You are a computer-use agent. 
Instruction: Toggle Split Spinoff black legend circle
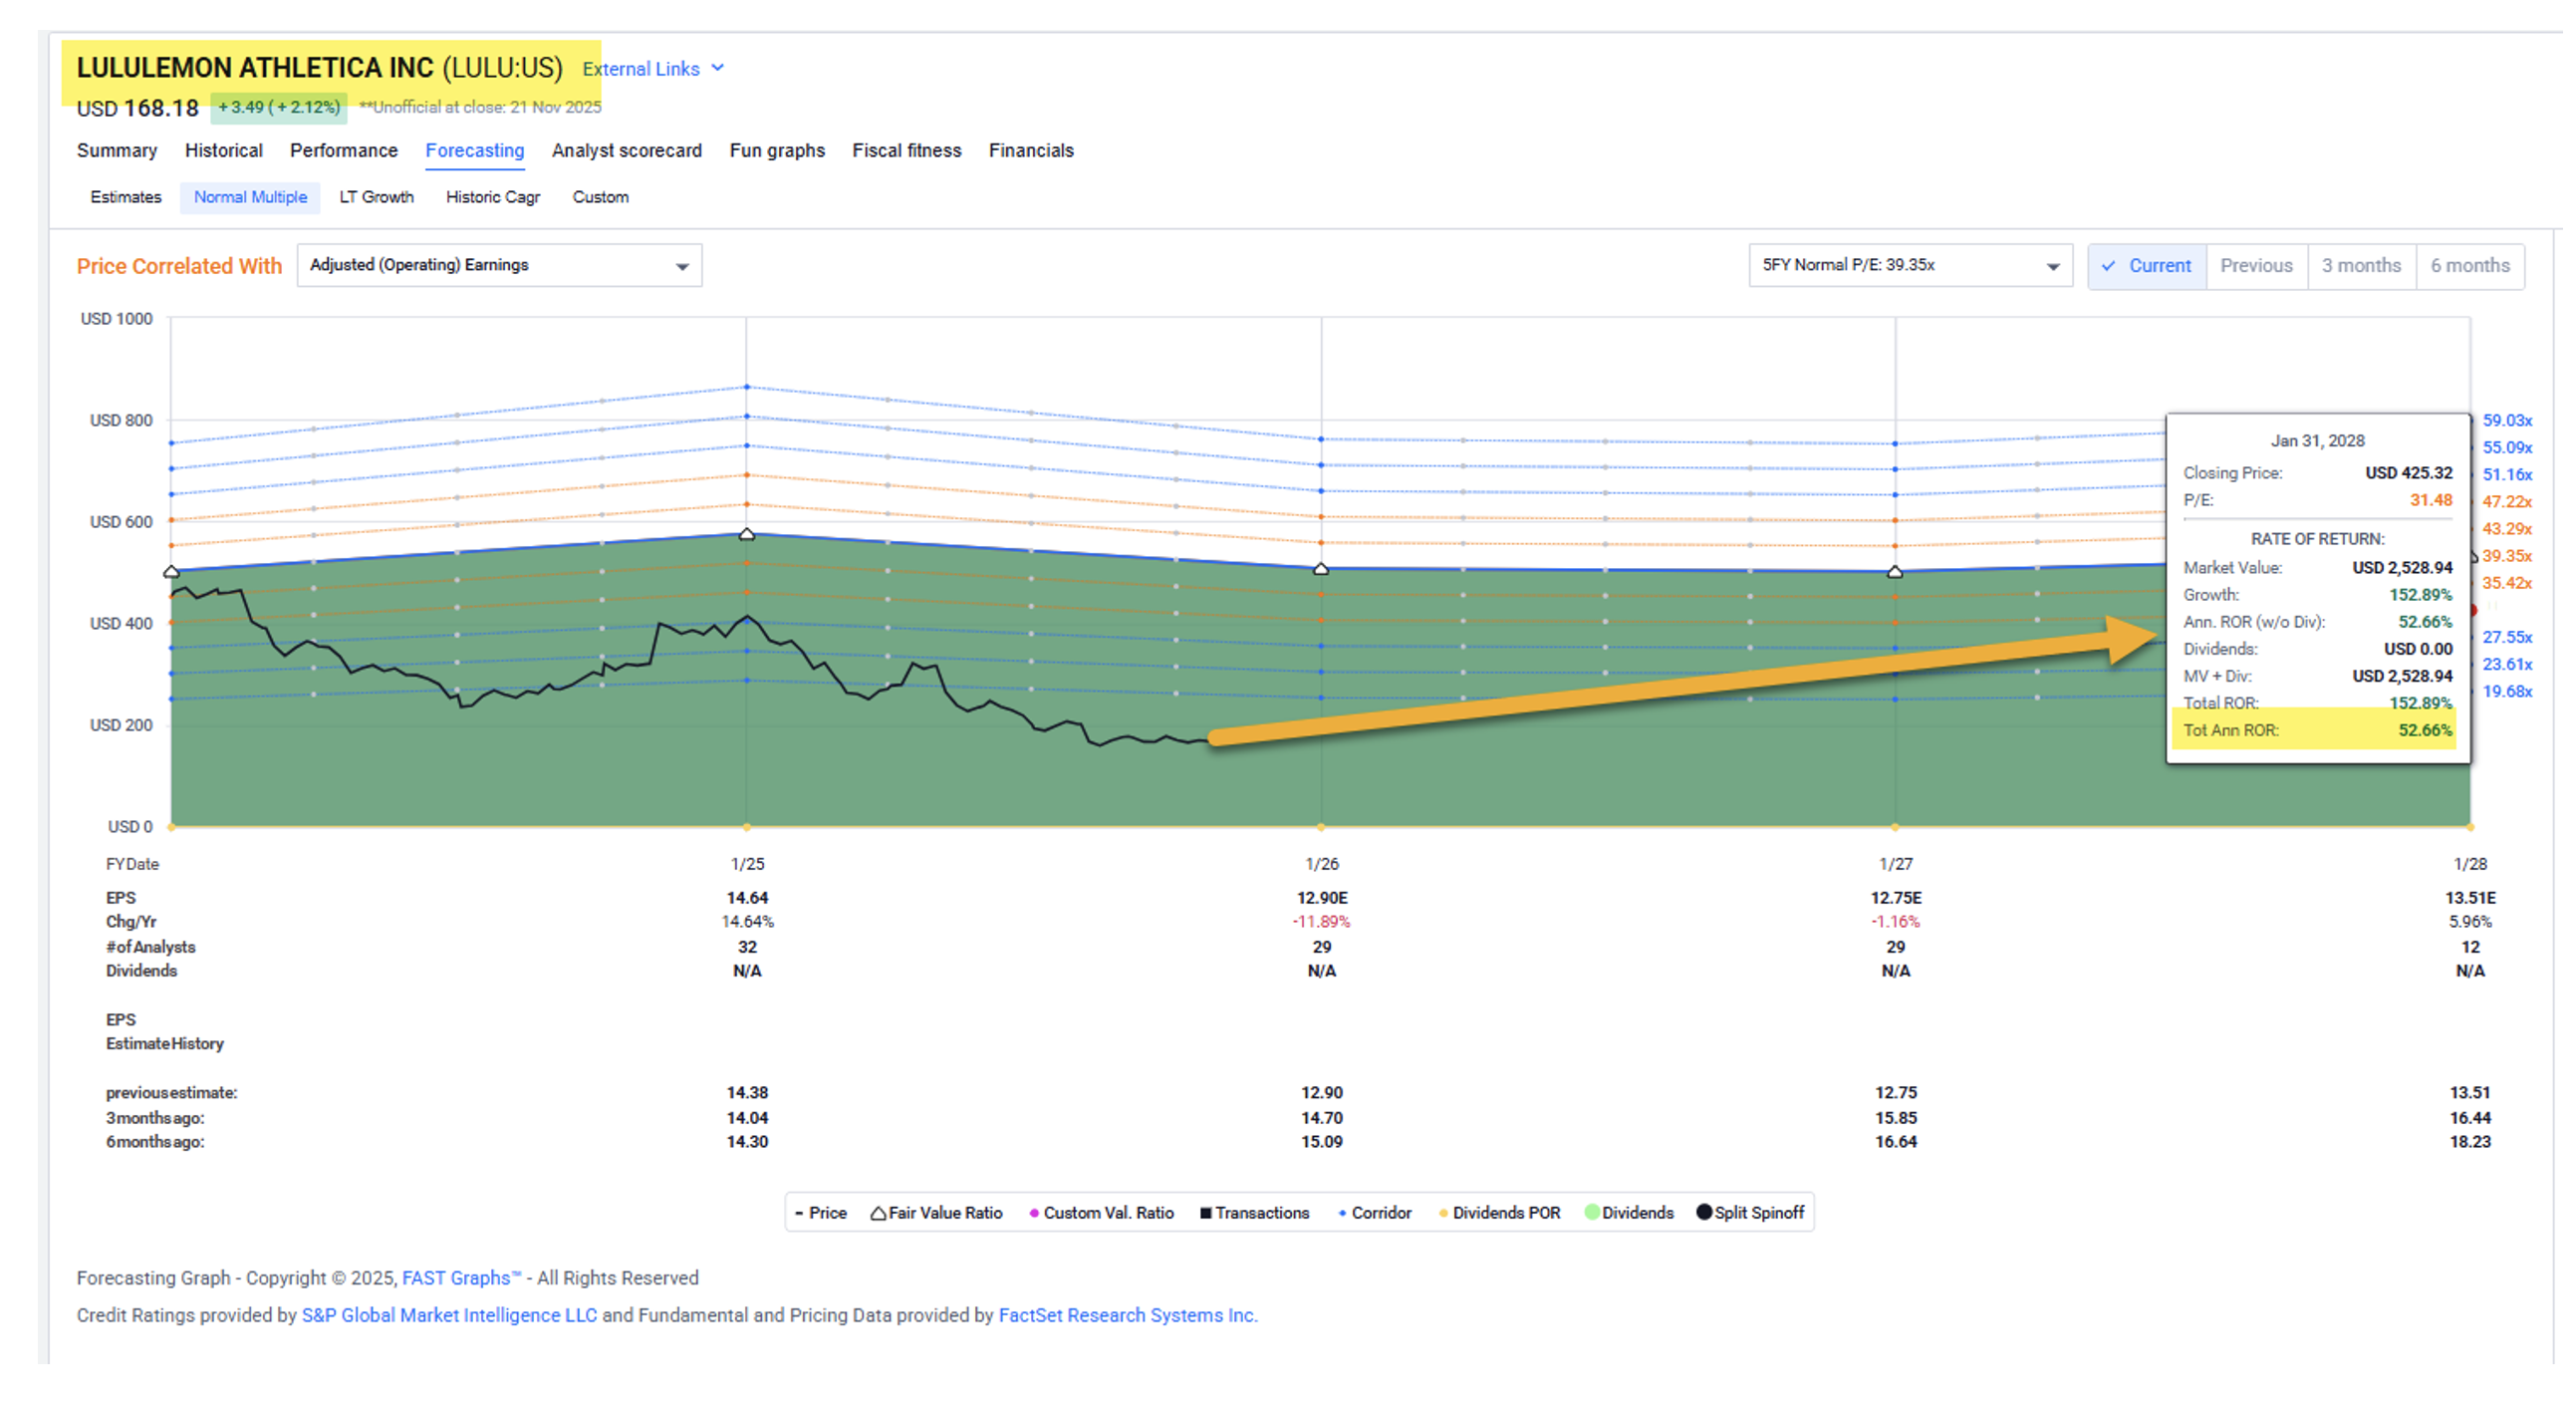tap(1704, 1212)
